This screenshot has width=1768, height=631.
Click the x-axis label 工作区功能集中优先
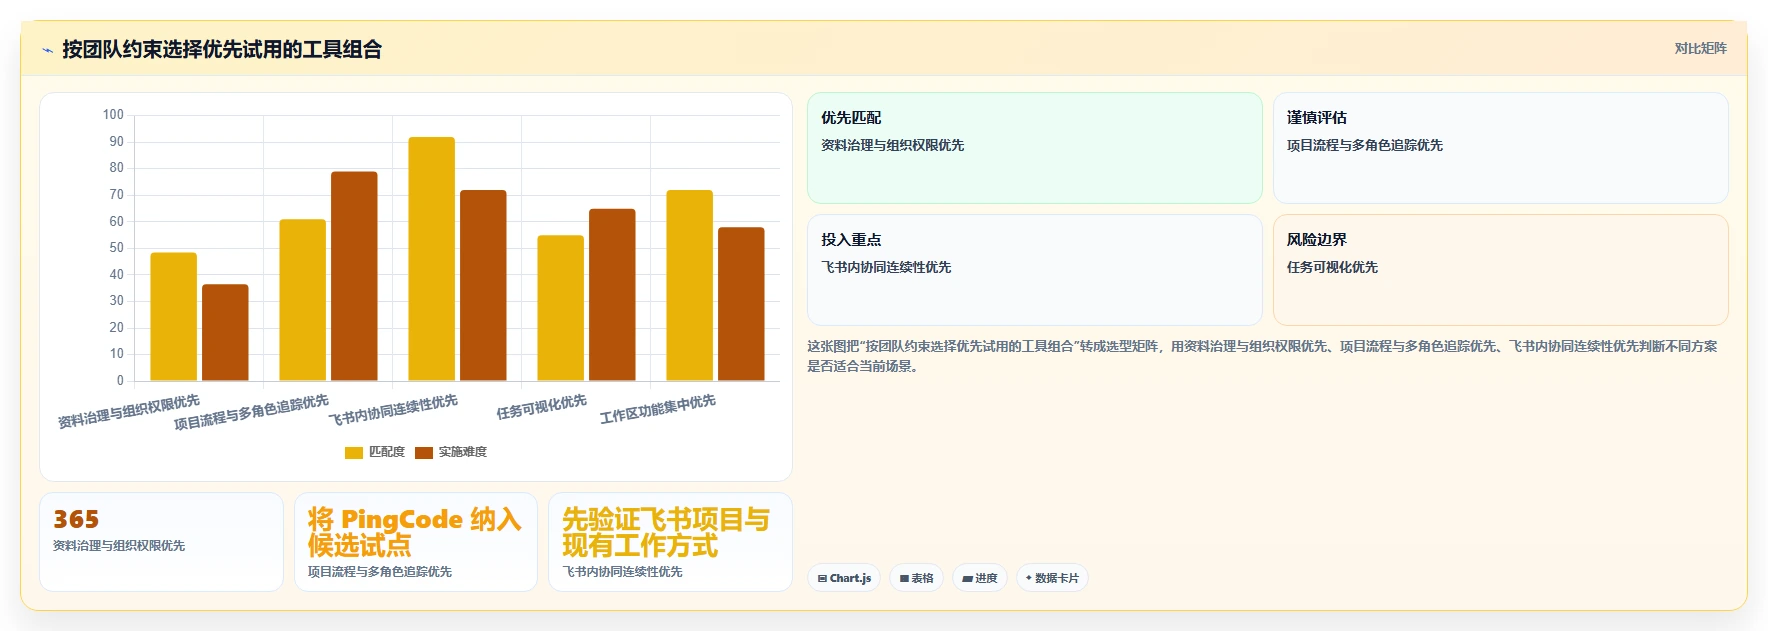(x=658, y=409)
